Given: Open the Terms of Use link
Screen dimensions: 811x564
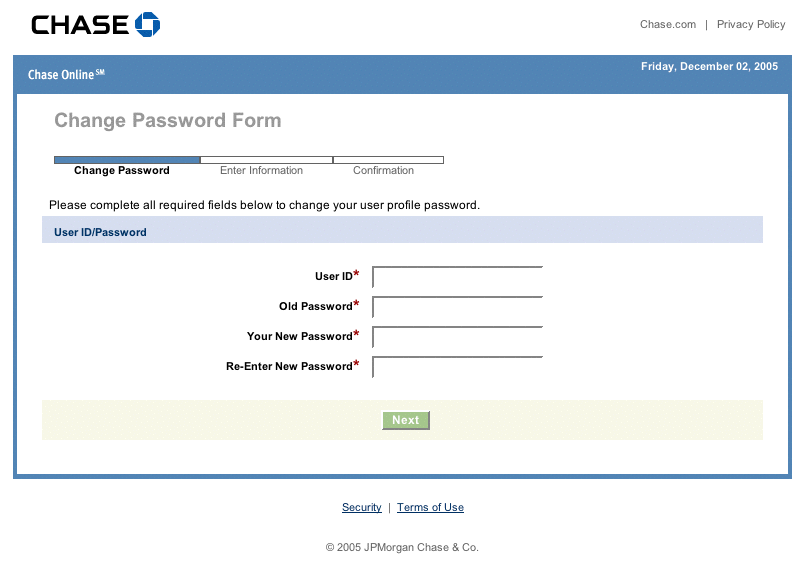Looking at the screenshot, I should coord(430,508).
